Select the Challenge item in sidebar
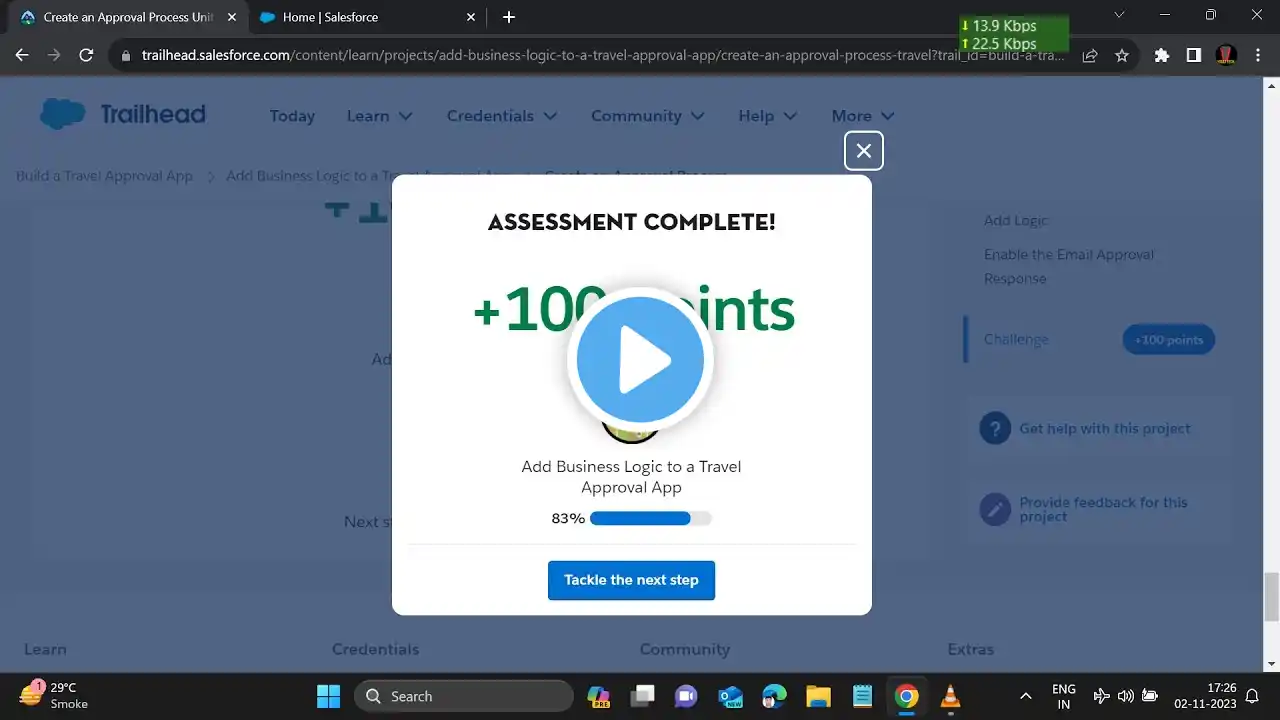This screenshot has height=720, width=1280. tap(1016, 339)
